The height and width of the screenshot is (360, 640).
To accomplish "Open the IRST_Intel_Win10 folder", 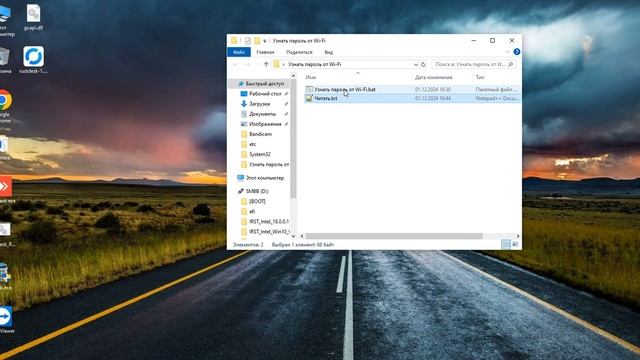I will [x=269, y=232].
